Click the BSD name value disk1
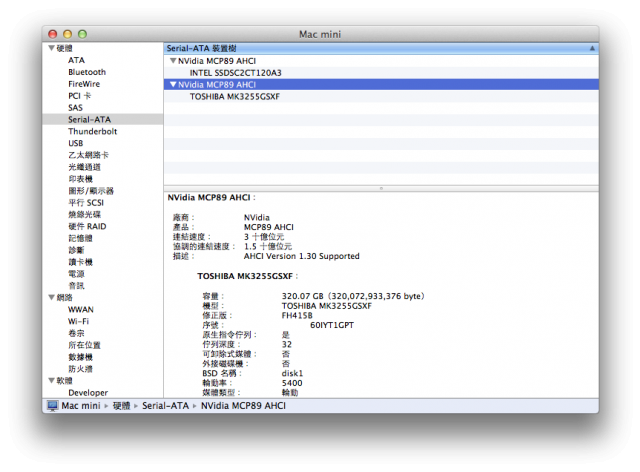Viewport: 640px width, 472px height. (x=292, y=373)
